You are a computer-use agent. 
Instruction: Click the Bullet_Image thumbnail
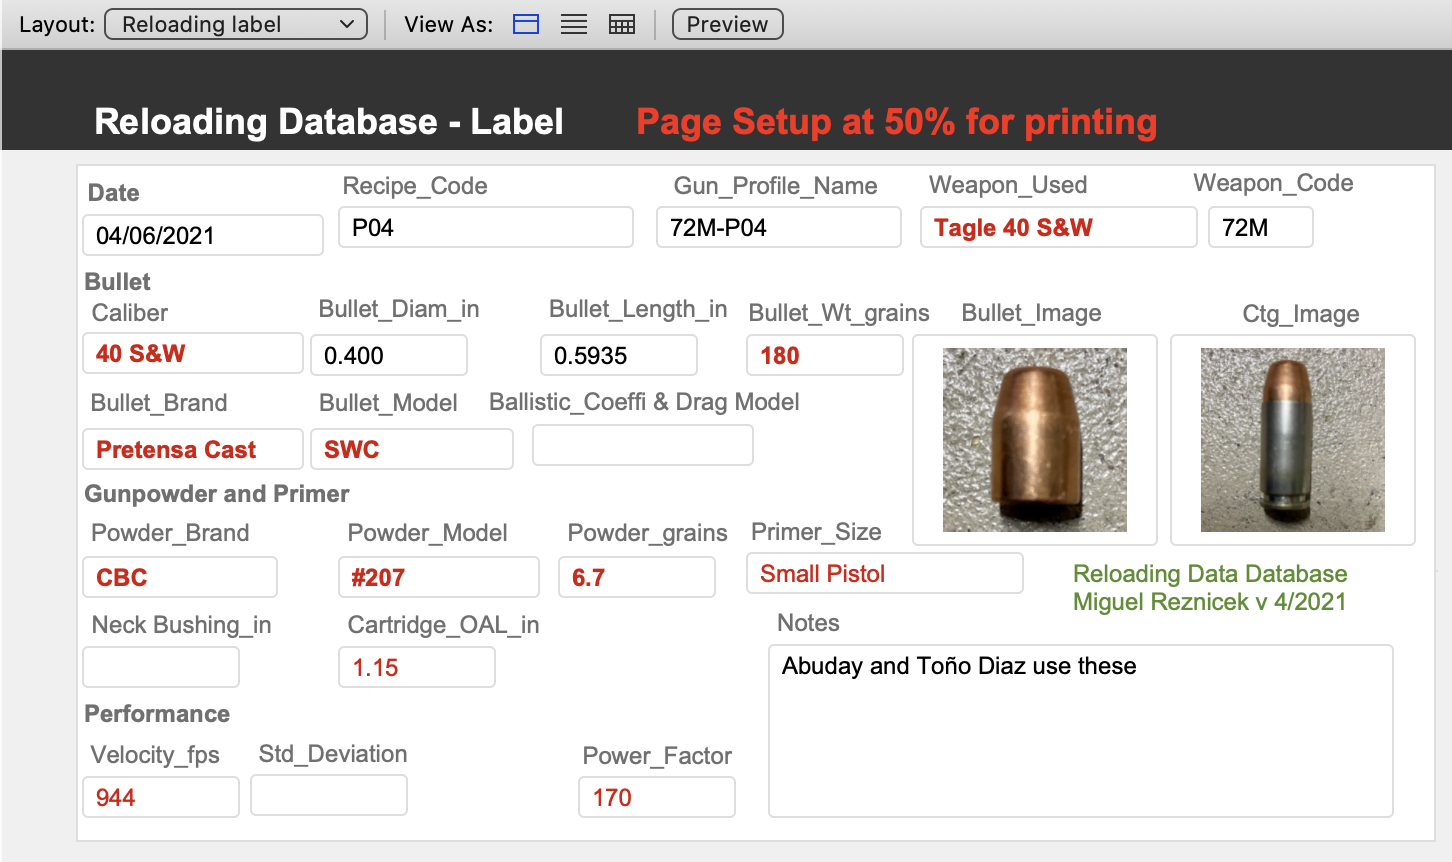[1035, 440]
